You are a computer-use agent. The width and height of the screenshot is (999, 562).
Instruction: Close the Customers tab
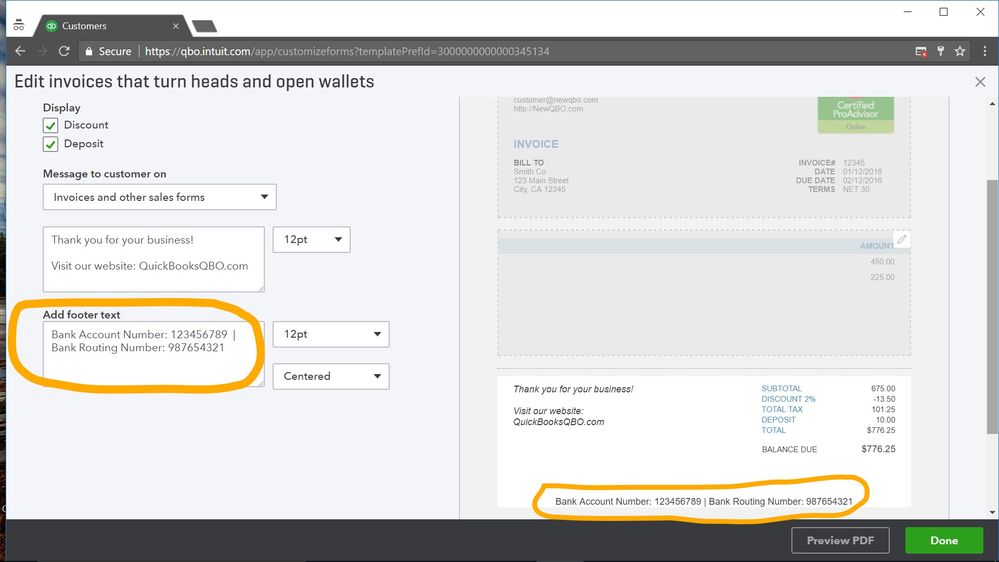pos(176,26)
